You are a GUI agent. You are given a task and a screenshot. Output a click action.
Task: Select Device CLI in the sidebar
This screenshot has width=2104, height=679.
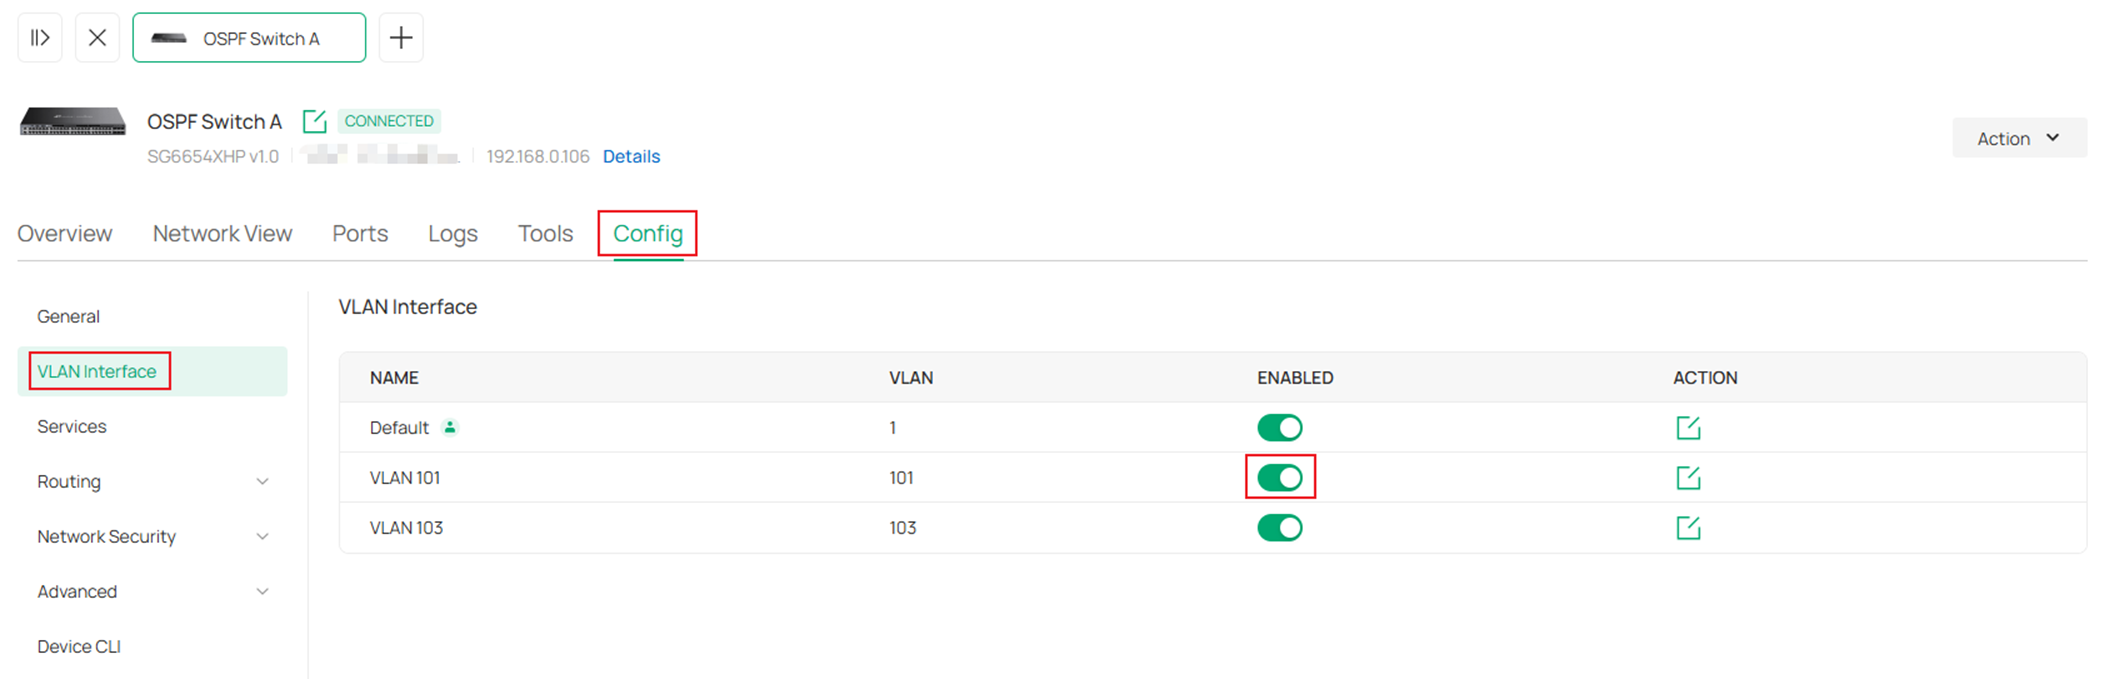tap(78, 646)
